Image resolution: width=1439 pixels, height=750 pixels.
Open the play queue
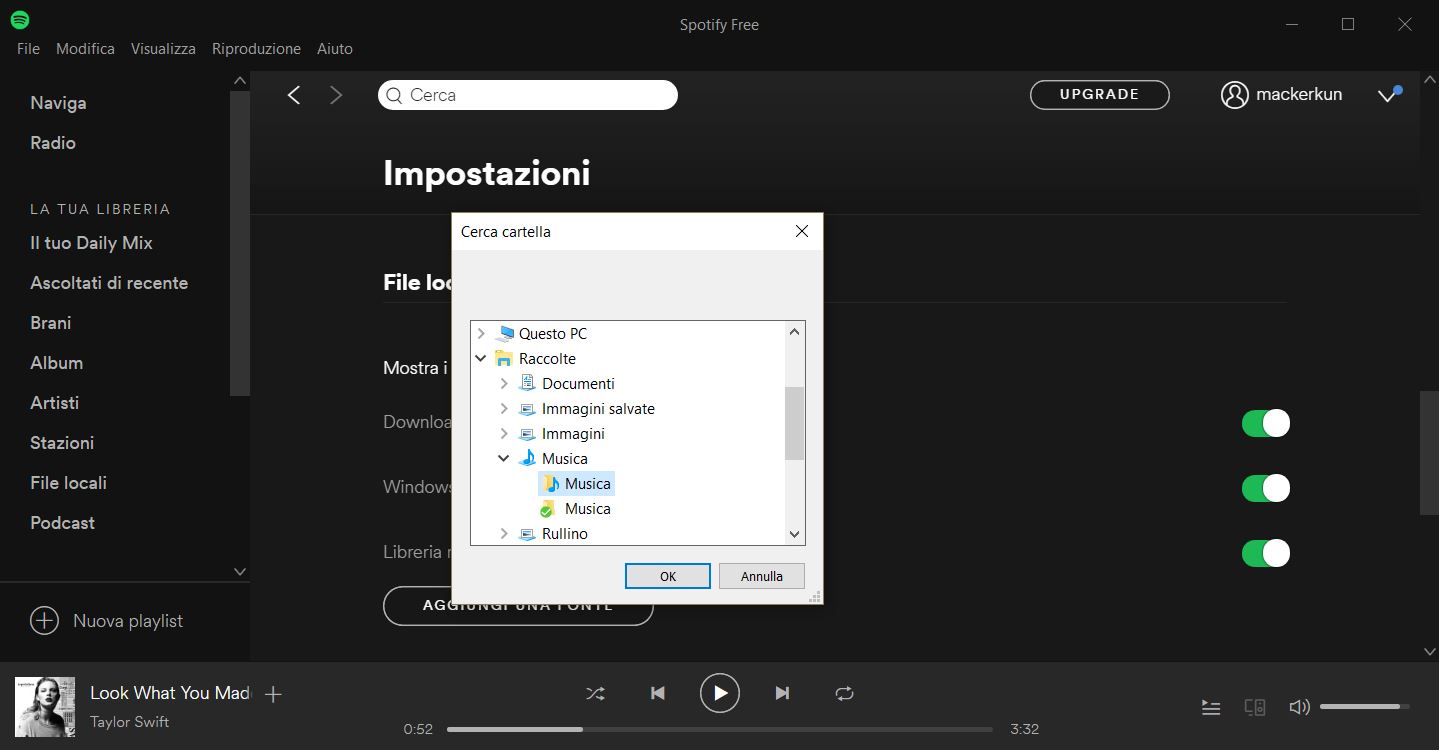click(1211, 708)
